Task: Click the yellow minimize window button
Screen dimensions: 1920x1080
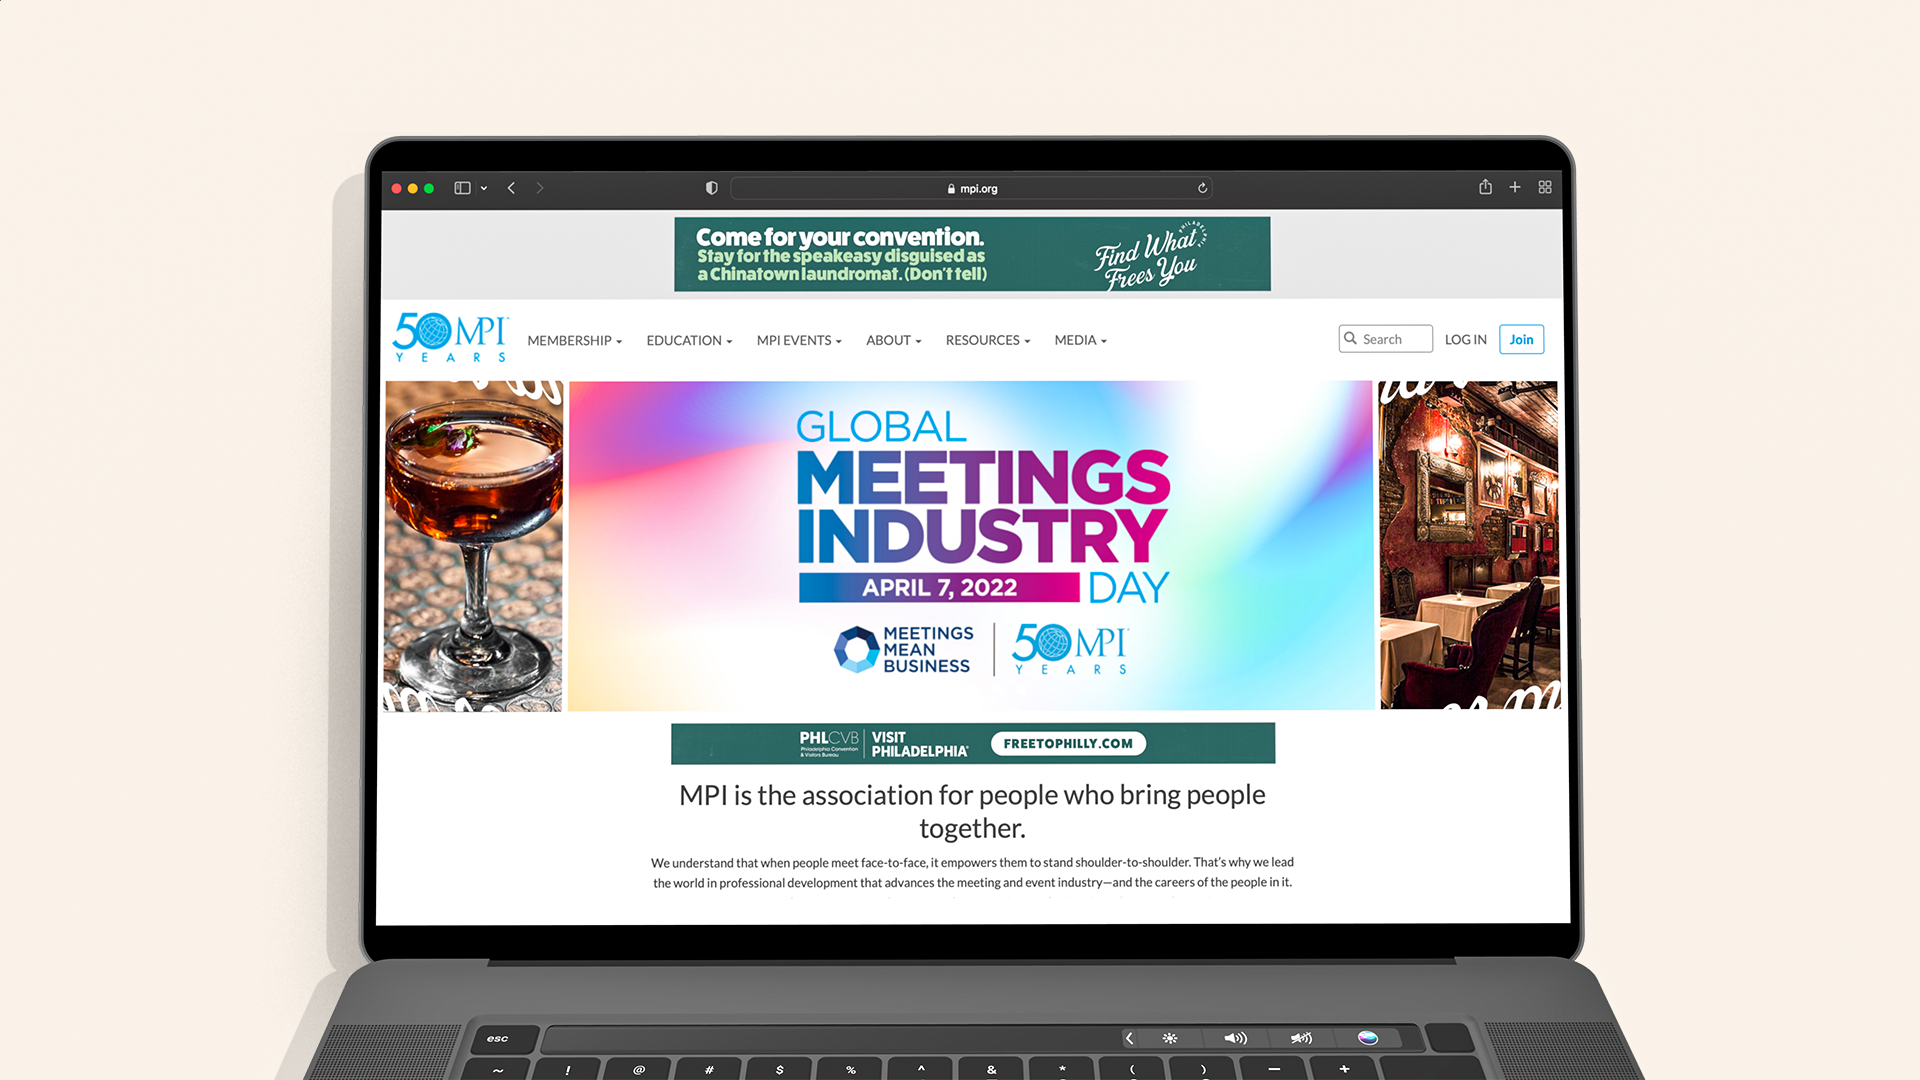Action: tap(413, 188)
